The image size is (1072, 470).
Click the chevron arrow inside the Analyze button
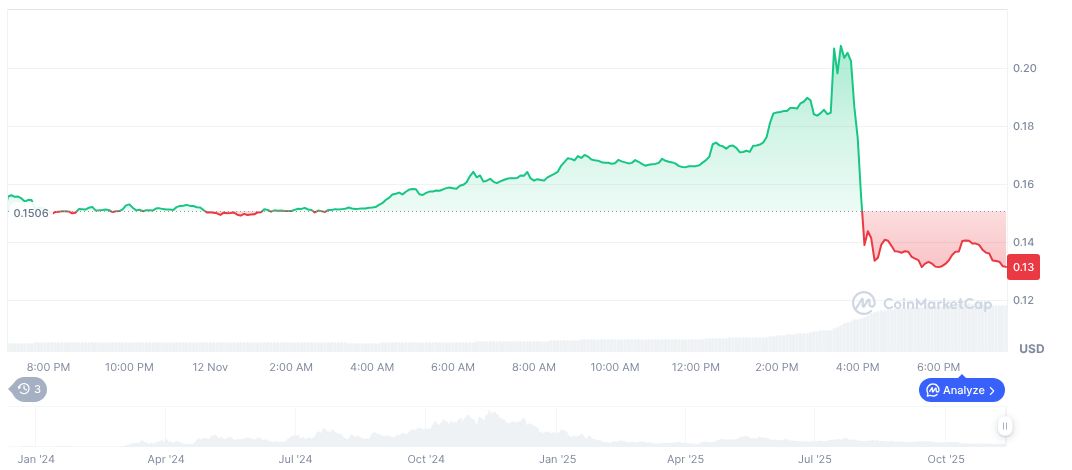point(992,390)
